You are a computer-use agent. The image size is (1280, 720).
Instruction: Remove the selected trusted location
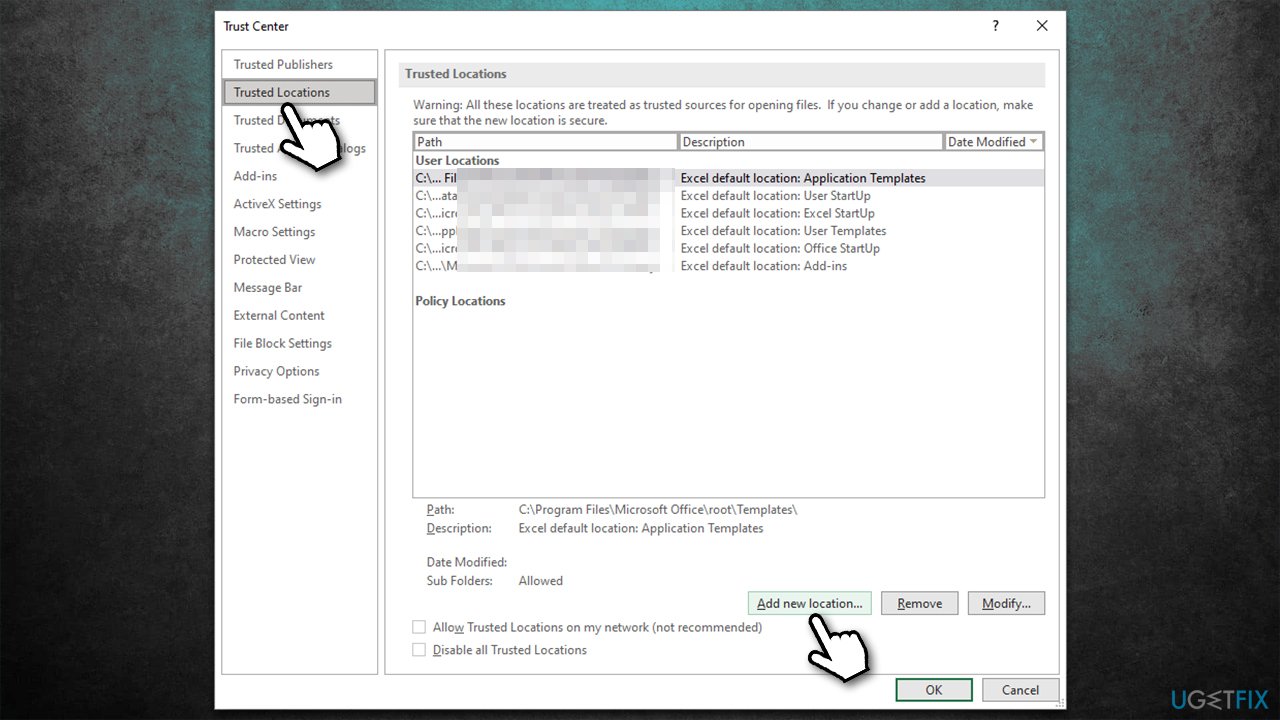tap(918, 603)
